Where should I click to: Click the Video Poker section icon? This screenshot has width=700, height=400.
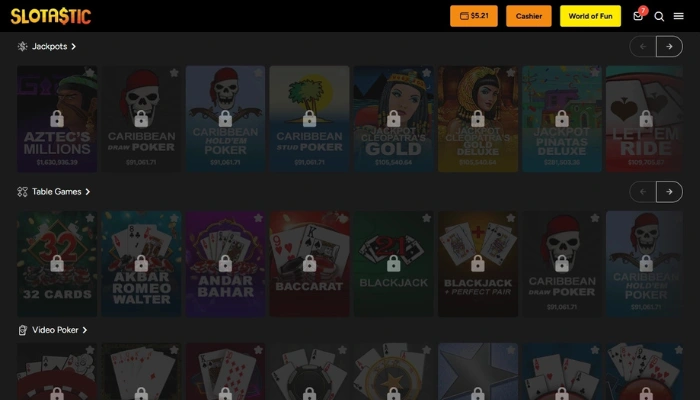tap(22, 330)
